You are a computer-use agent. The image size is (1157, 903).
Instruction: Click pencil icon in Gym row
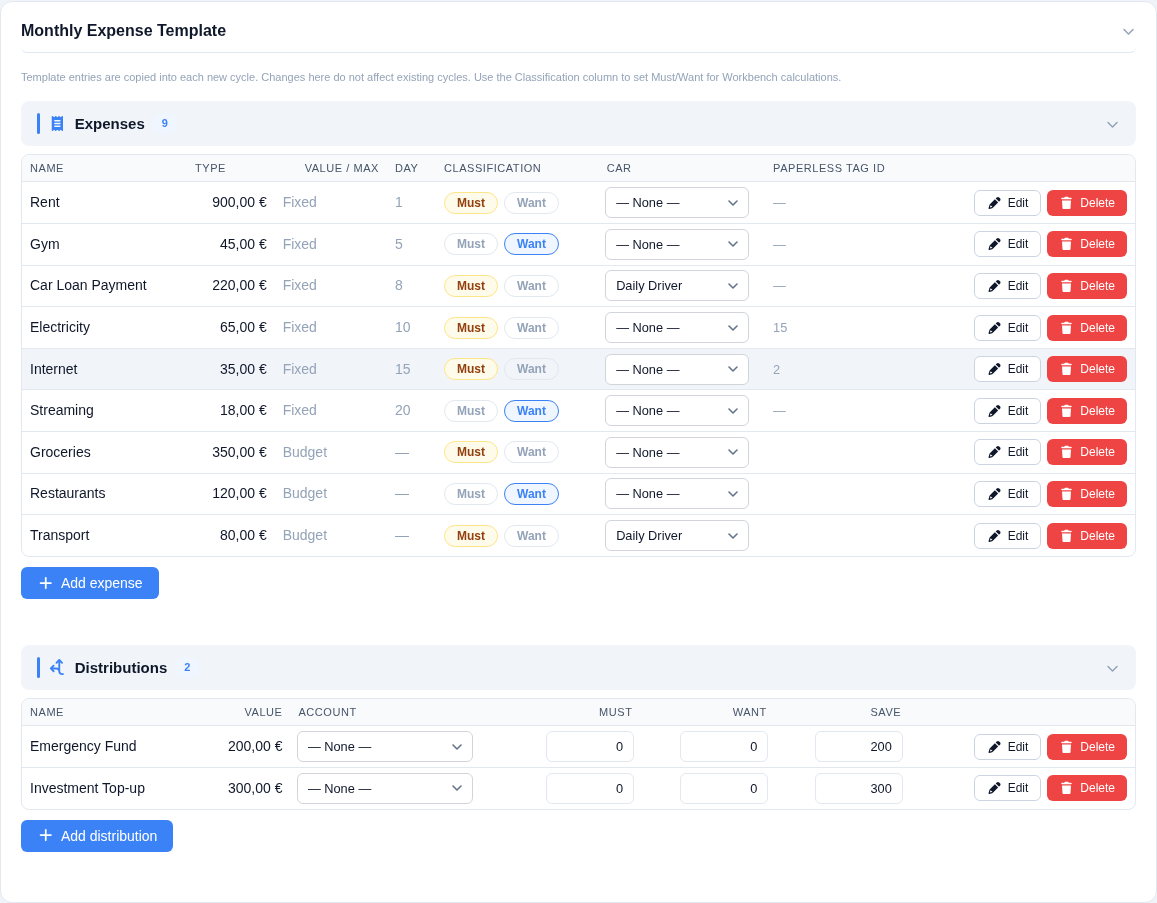click(995, 244)
